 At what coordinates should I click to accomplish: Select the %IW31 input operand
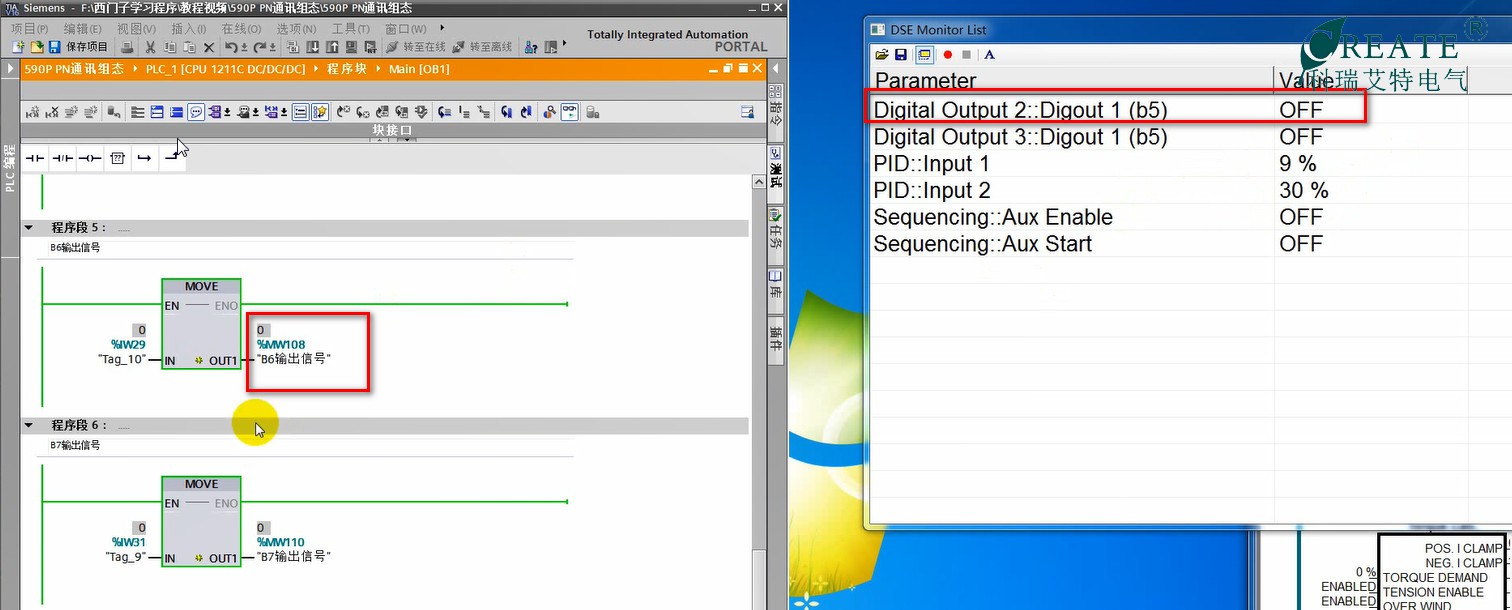pyautogui.click(x=129, y=543)
